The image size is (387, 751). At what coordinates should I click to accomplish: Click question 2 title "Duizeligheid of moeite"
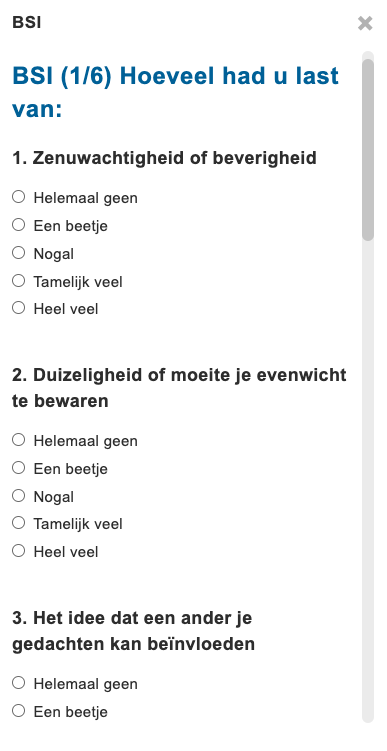point(179,388)
